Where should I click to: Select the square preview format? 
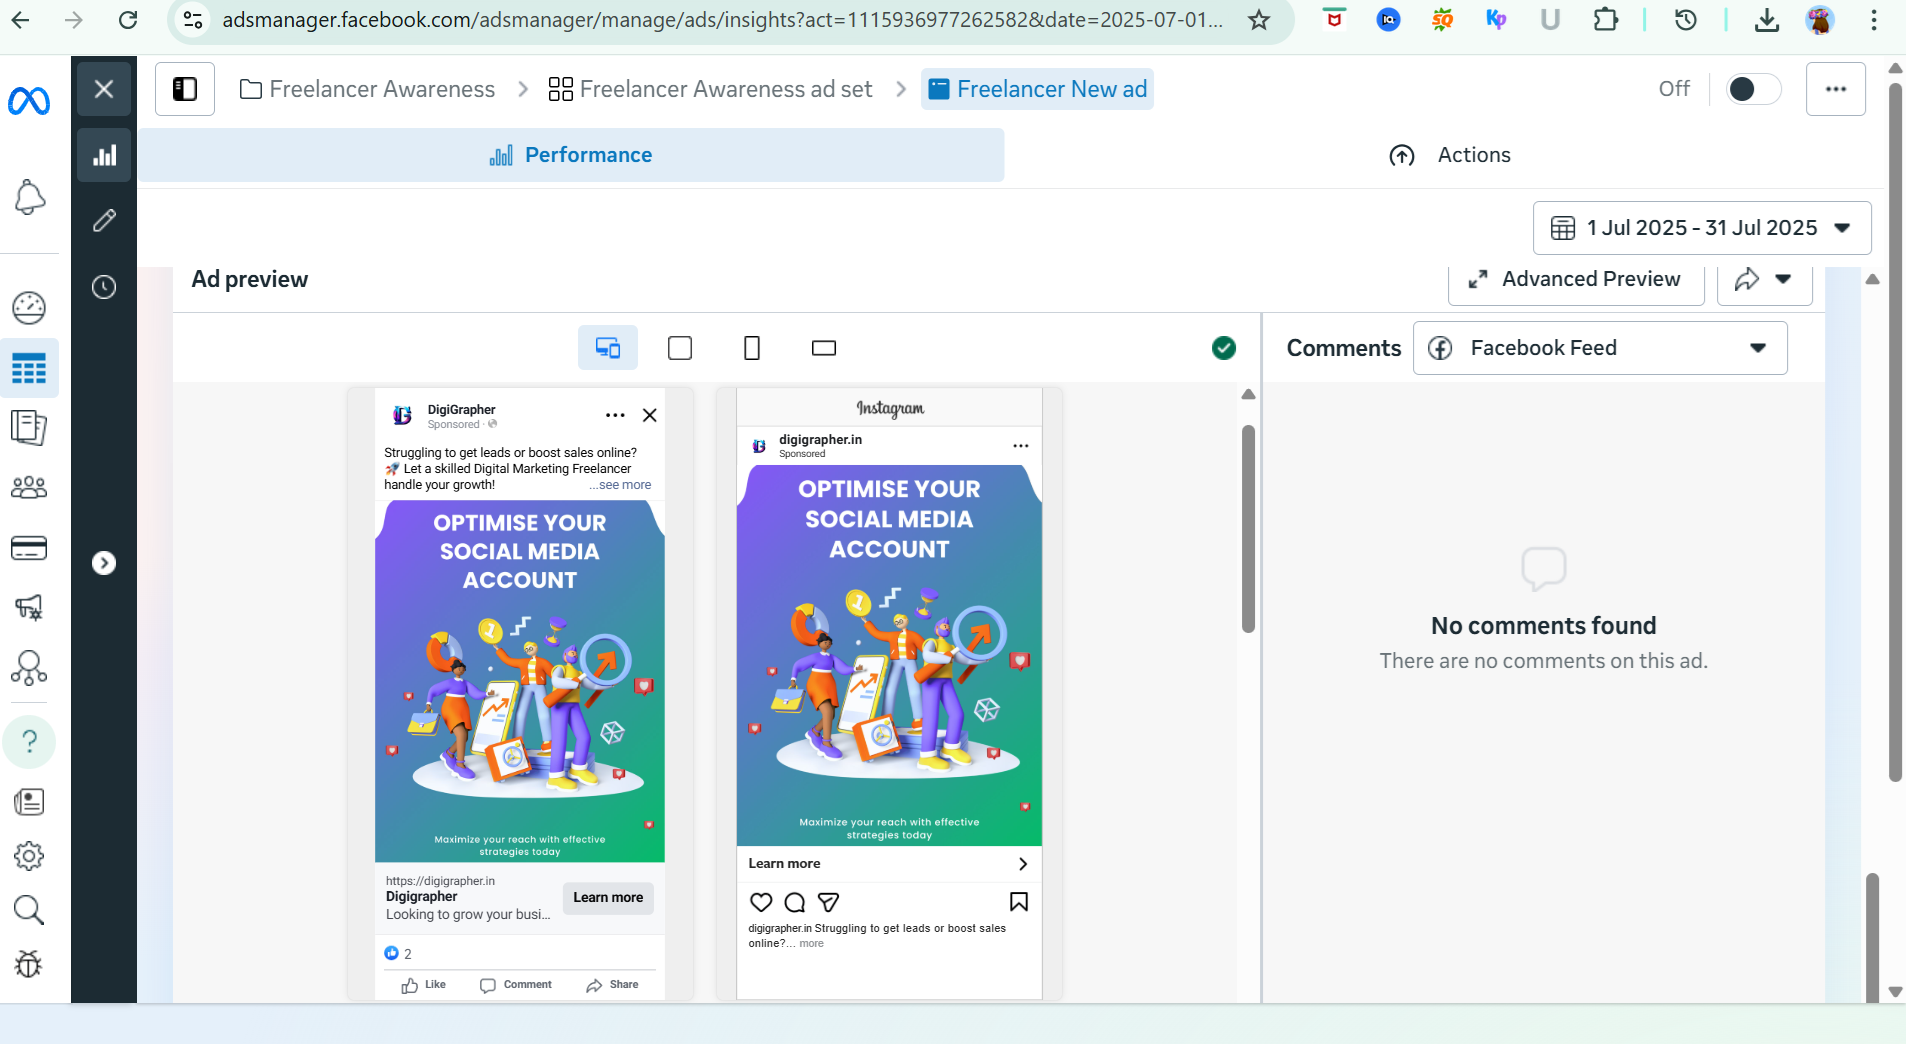tap(680, 348)
